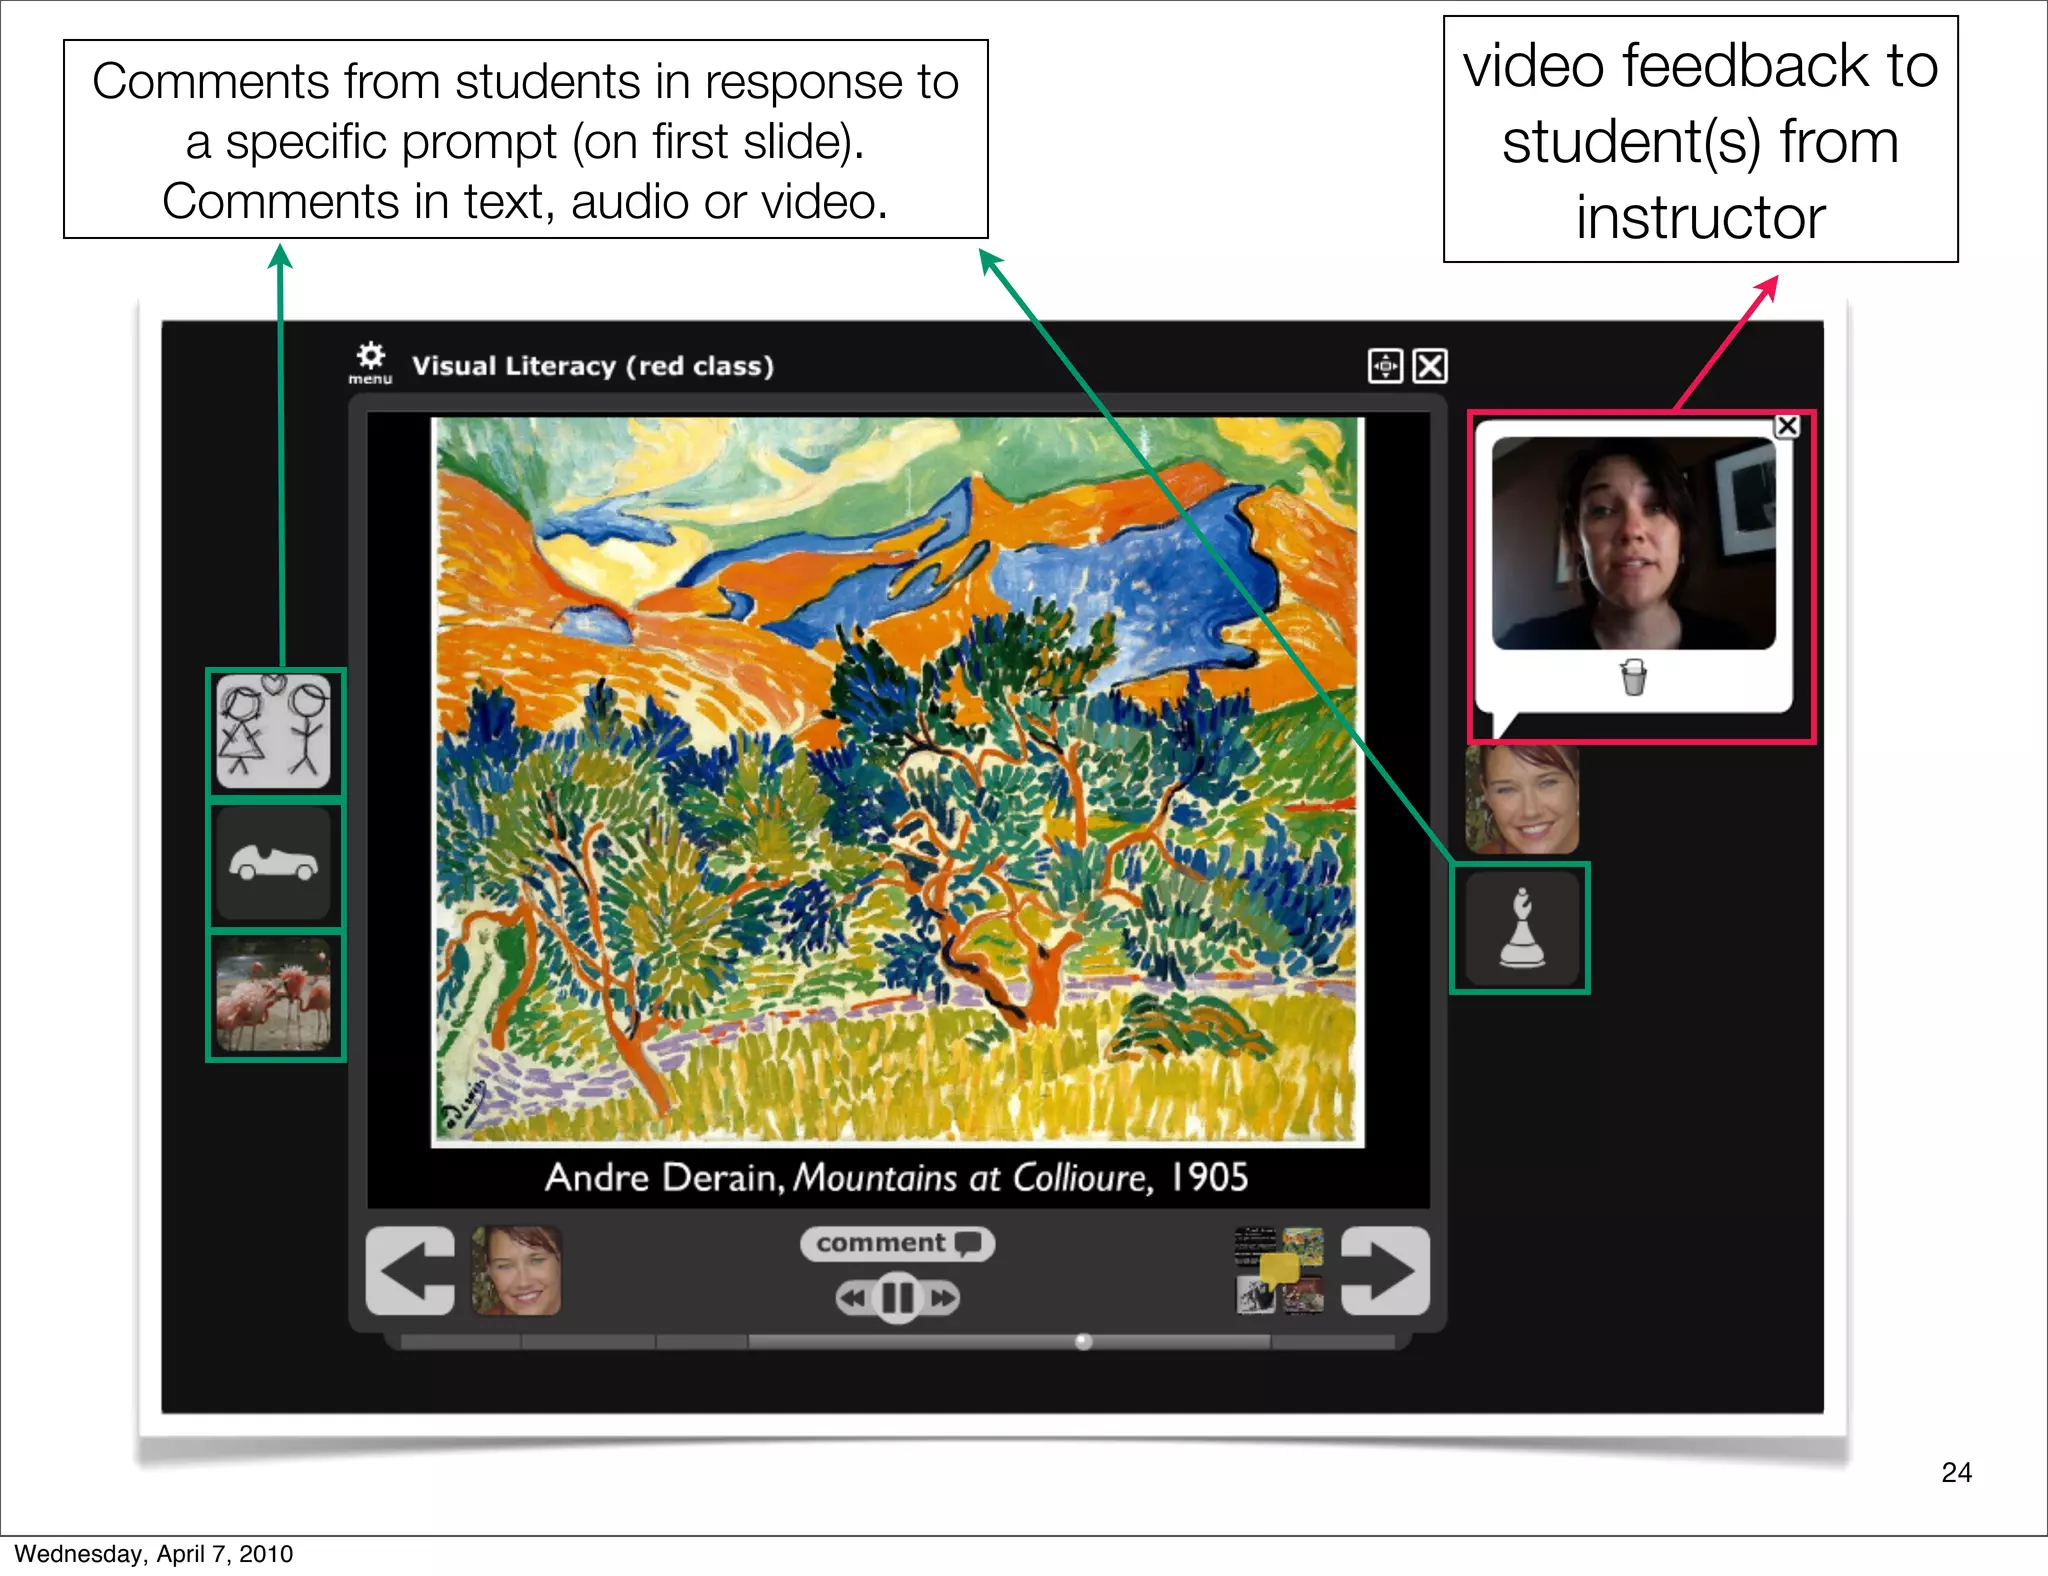Select the car avatar comment
Screen dimensions: 2048x1576
coord(274,863)
